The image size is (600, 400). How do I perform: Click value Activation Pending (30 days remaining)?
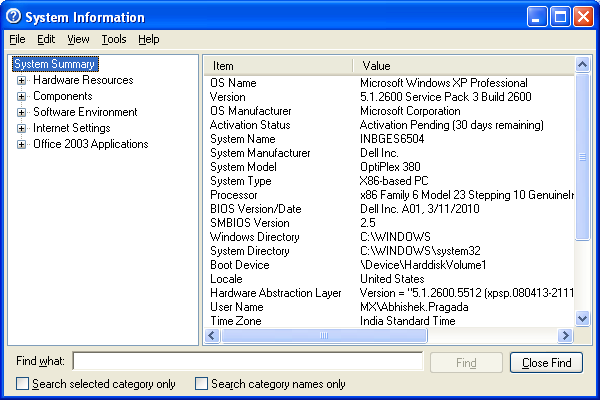[452, 125]
